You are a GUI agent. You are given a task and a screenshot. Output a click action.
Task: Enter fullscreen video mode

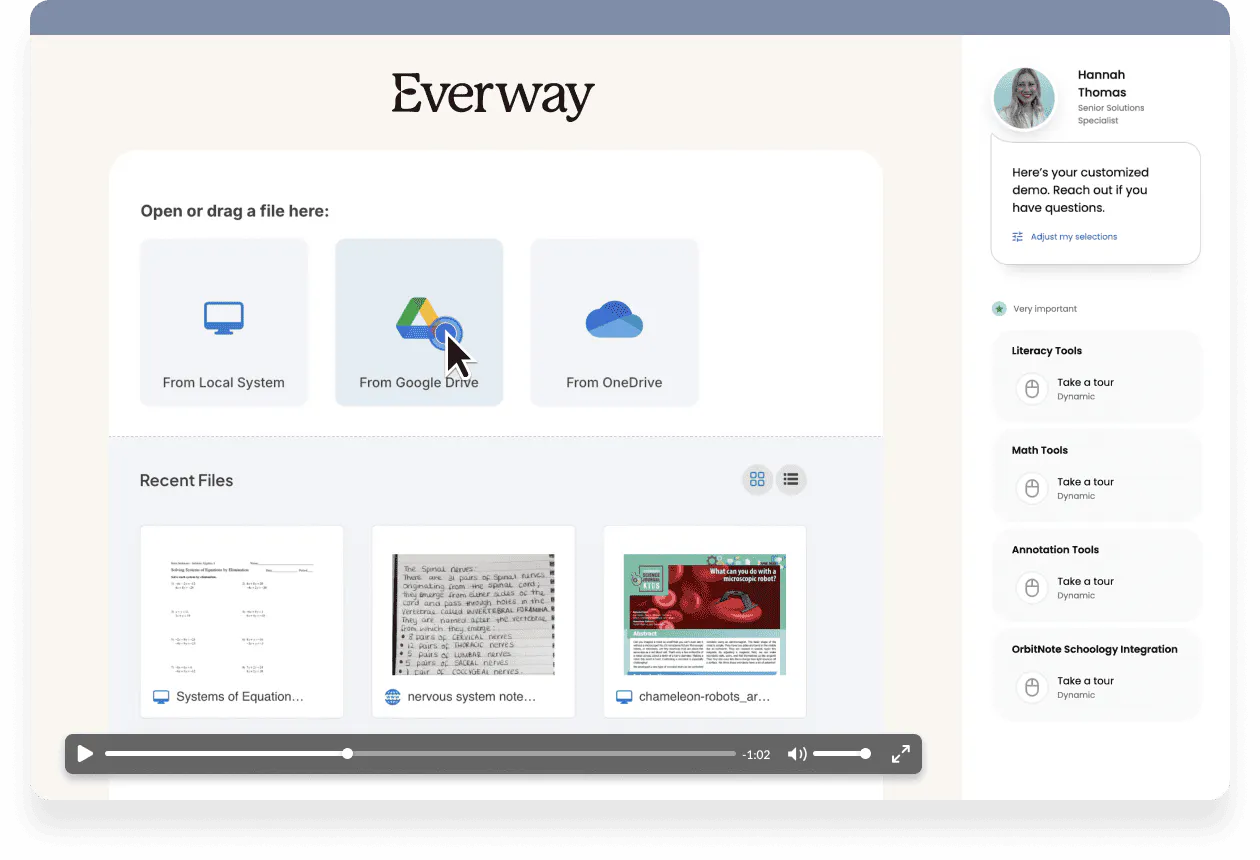click(901, 754)
